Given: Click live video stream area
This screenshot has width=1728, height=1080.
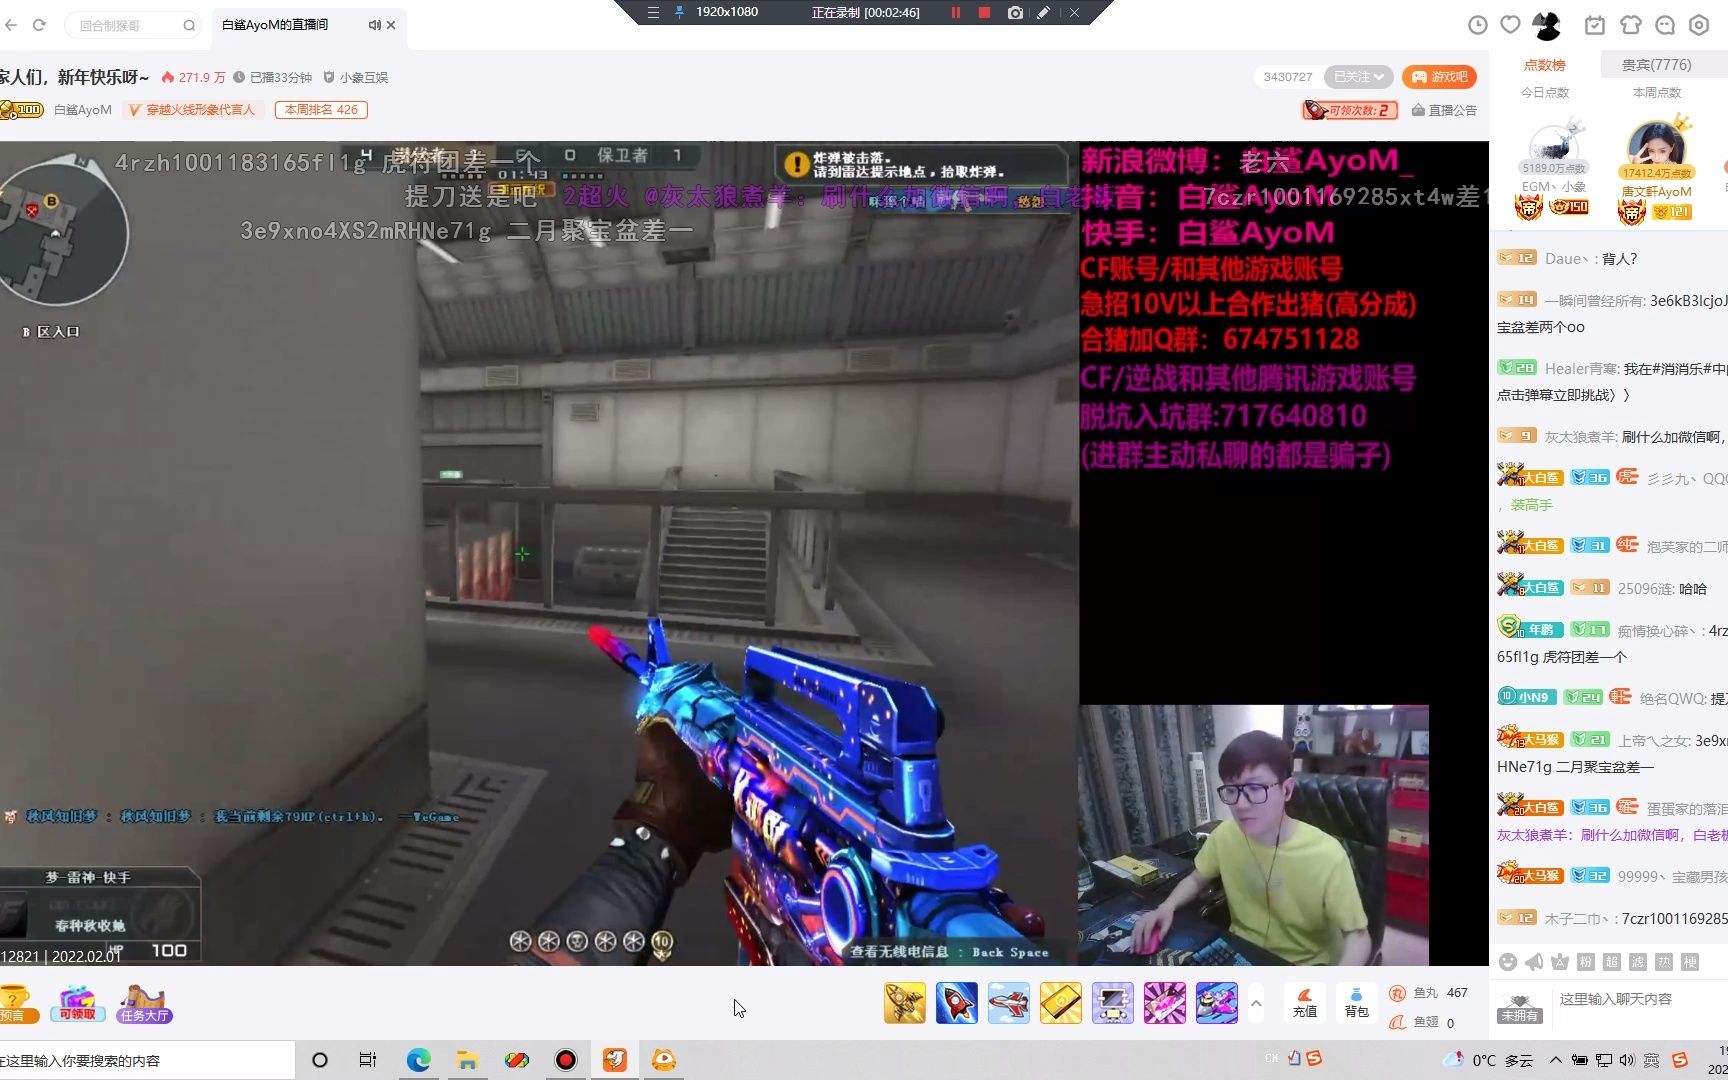Looking at the screenshot, I should [744, 553].
